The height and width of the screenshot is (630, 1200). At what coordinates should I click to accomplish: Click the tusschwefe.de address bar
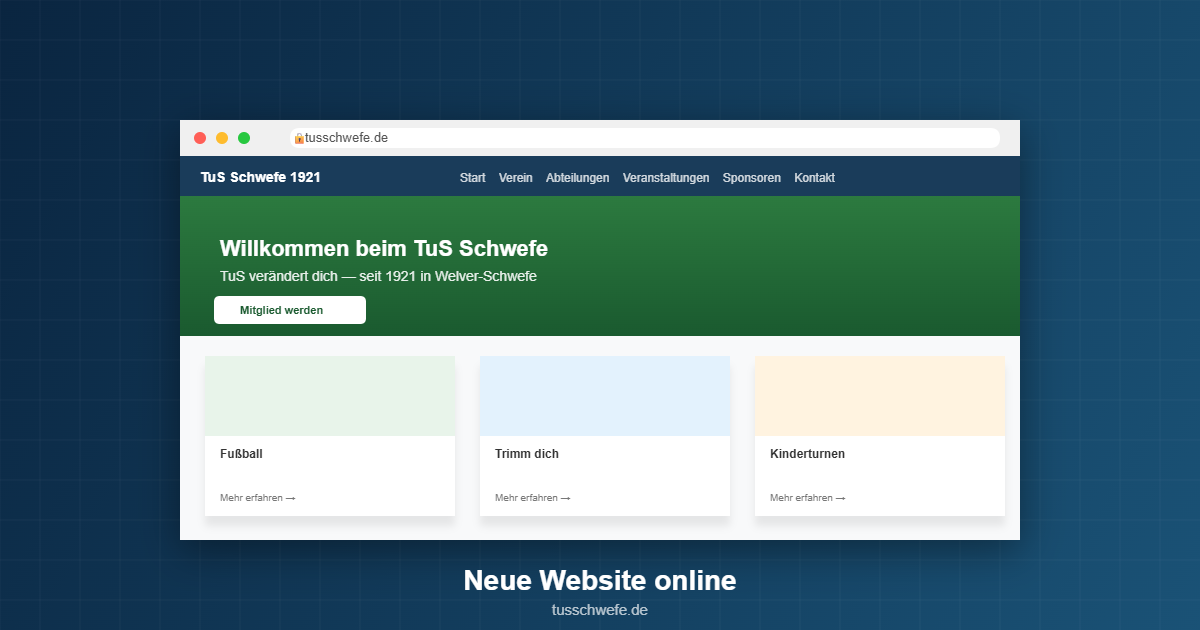tap(645, 138)
